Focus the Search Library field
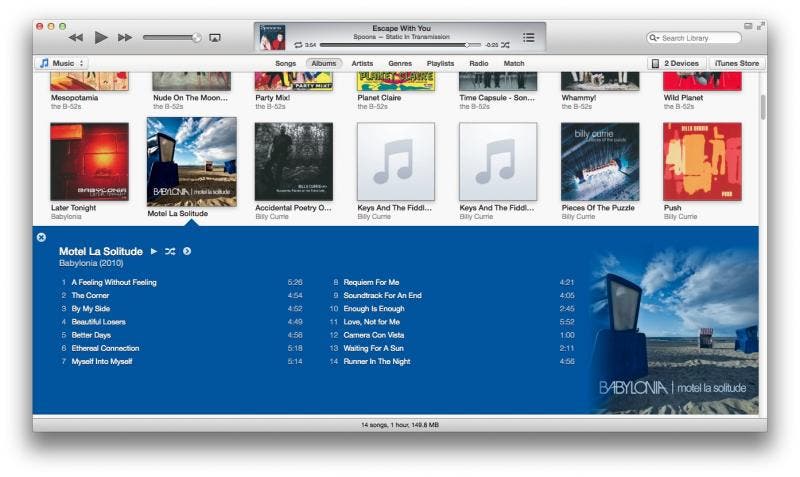This screenshot has height=477, width=800. coord(694,38)
